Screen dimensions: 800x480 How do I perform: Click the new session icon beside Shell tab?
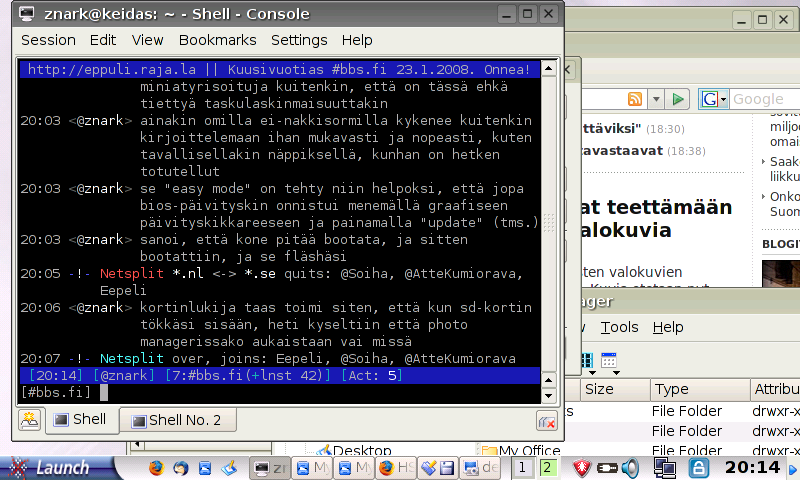30,420
